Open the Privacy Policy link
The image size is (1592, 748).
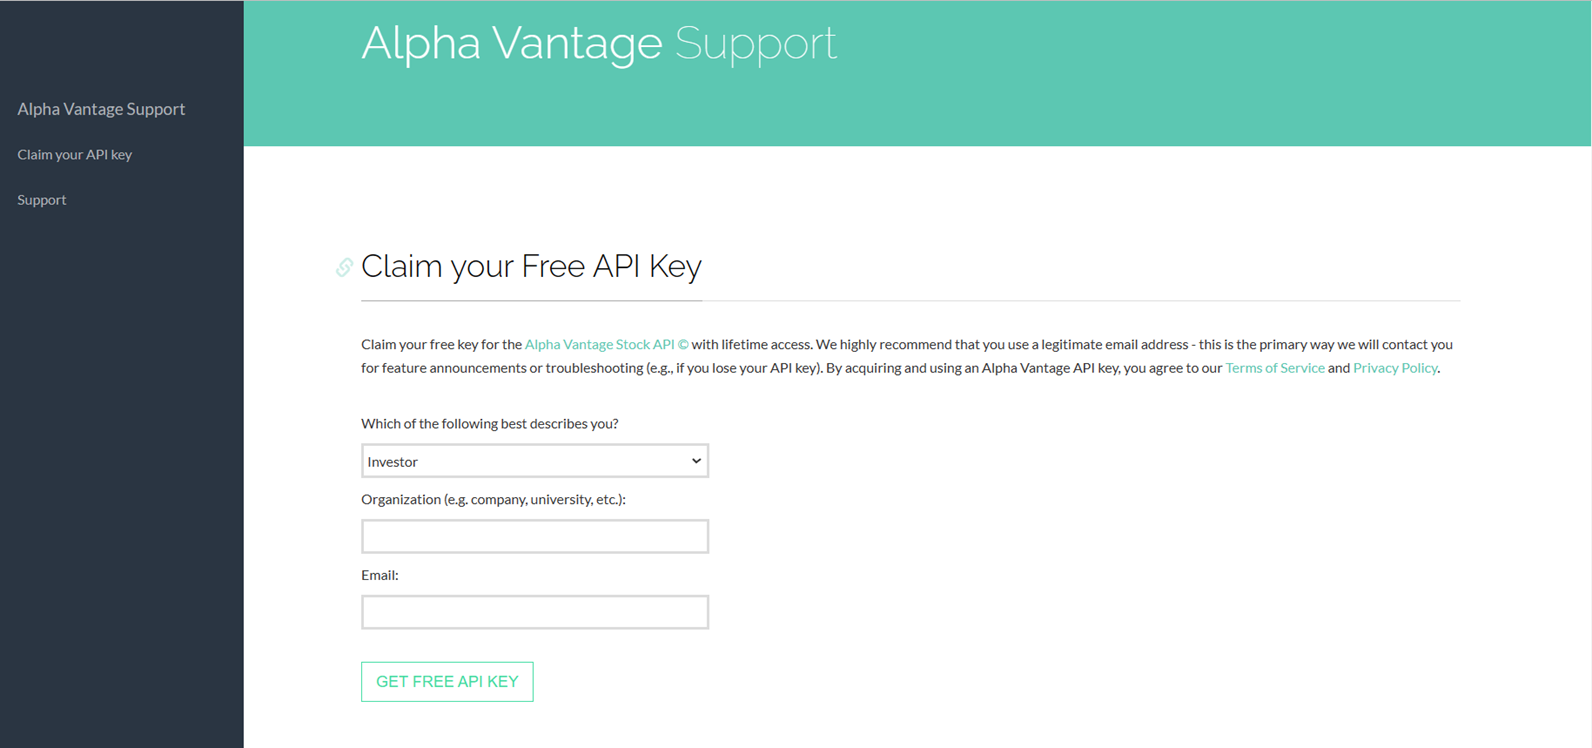(1394, 367)
